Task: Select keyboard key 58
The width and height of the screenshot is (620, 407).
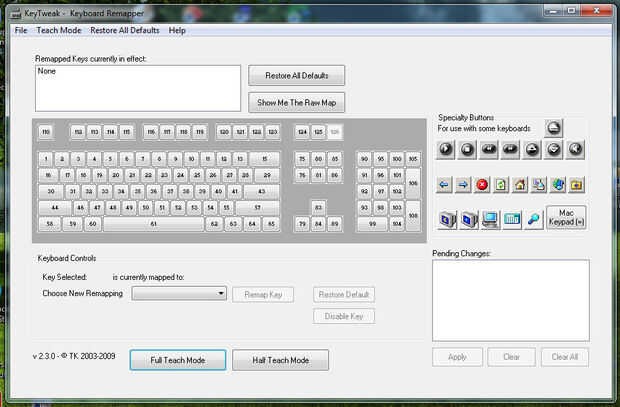Action: pos(50,224)
